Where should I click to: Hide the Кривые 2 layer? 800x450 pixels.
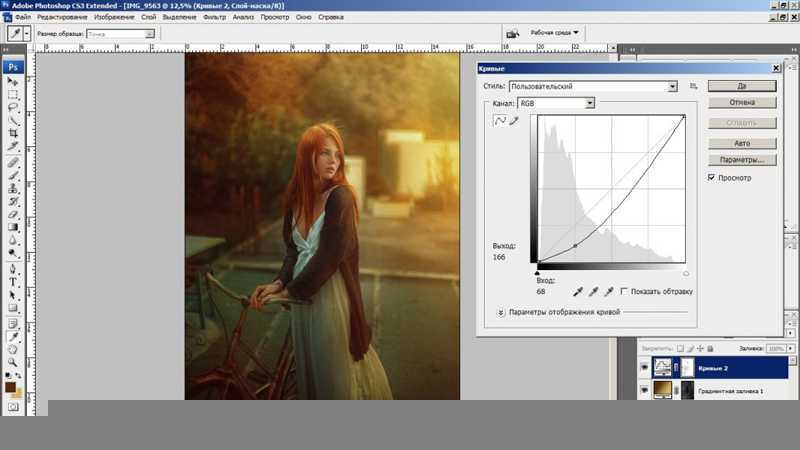point(644,367)
